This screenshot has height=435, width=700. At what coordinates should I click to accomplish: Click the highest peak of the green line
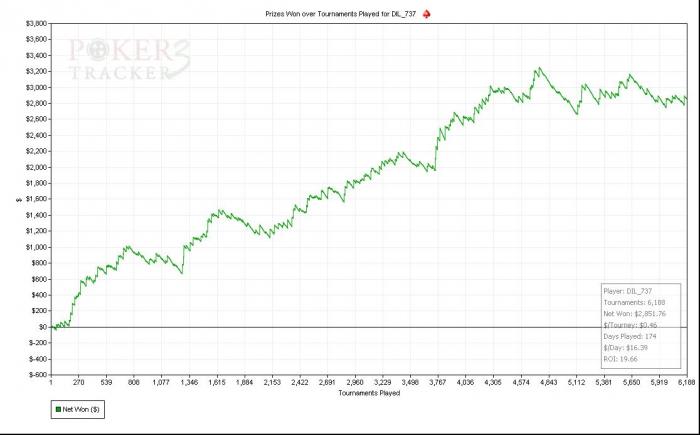point(540,68)
